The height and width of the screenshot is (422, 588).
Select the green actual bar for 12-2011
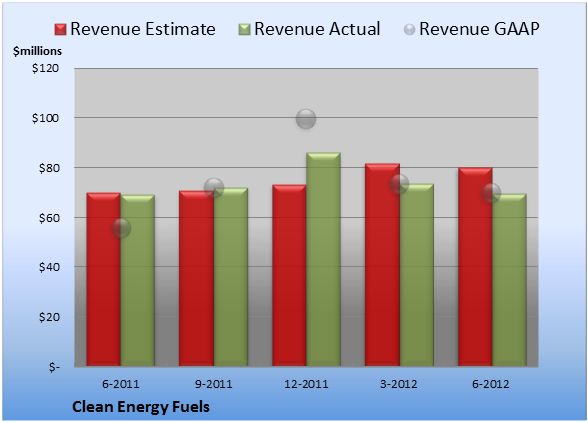[x=323, y=259]
